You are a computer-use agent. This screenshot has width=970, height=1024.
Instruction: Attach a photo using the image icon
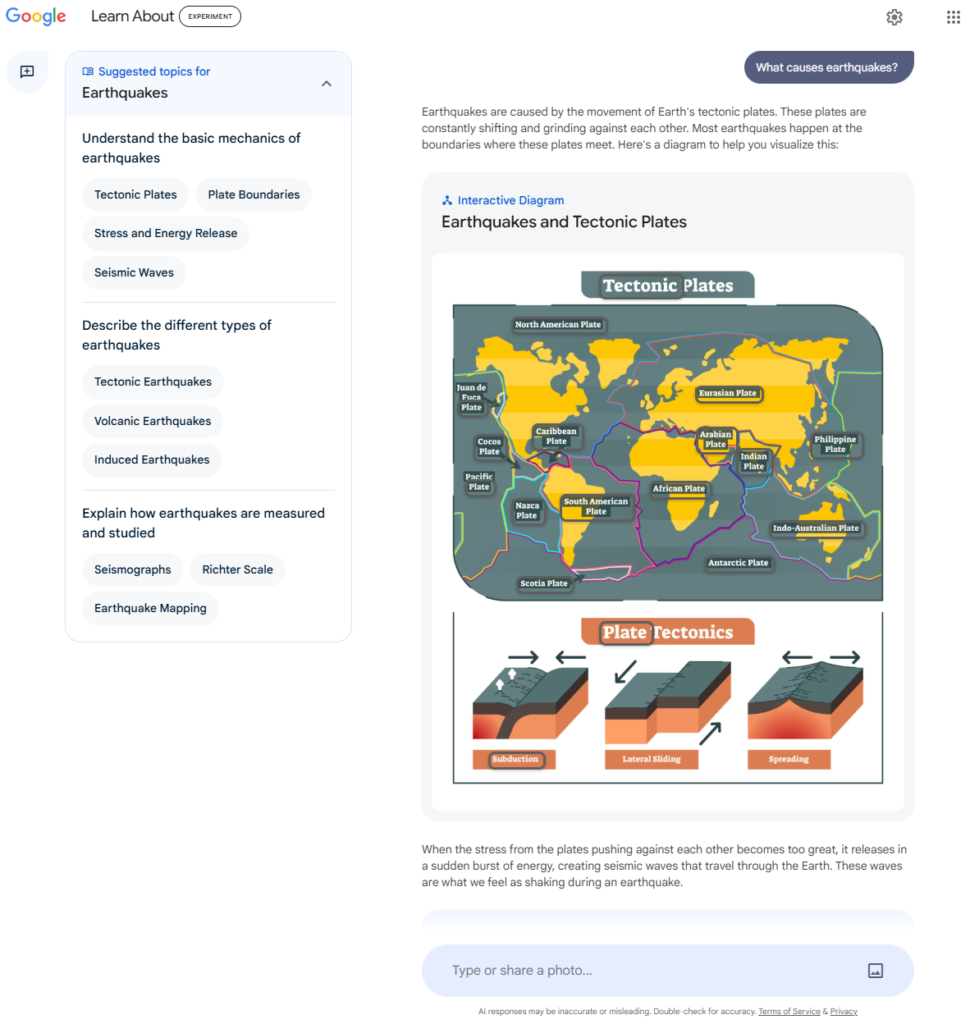pyautogui.click(x=876, y=970)
